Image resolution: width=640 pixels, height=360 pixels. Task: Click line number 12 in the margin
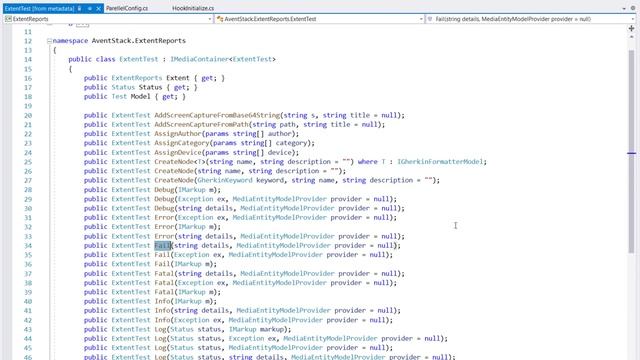28,41
